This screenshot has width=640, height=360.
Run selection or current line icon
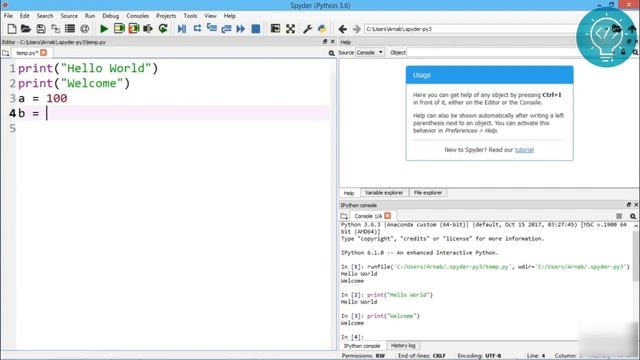[148, 29]
